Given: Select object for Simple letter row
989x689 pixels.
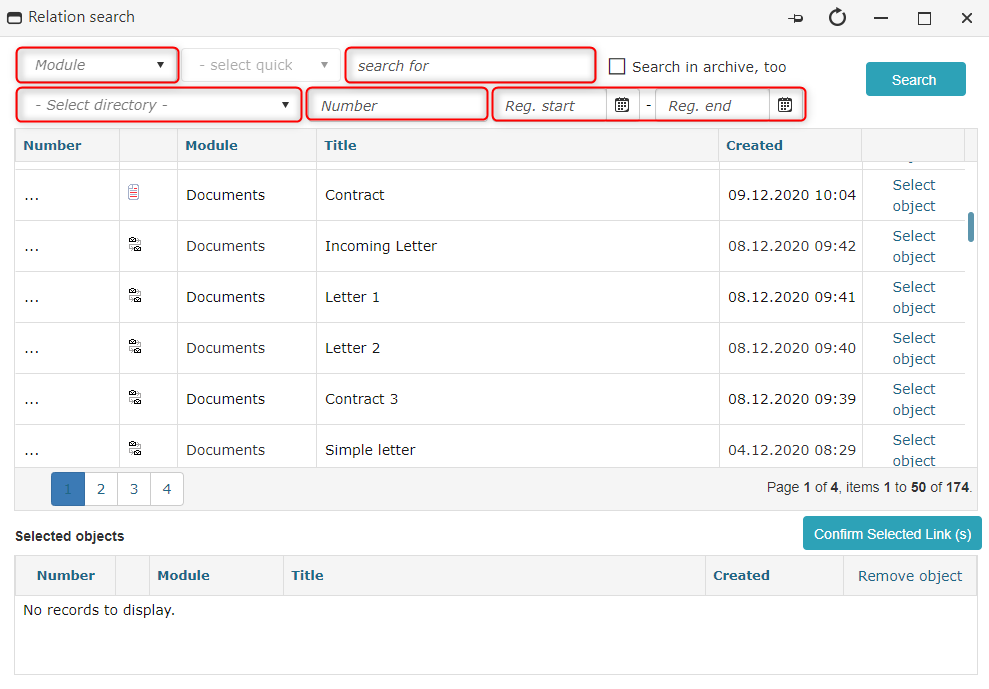Looking at the screenshot, I should (913, 450).
